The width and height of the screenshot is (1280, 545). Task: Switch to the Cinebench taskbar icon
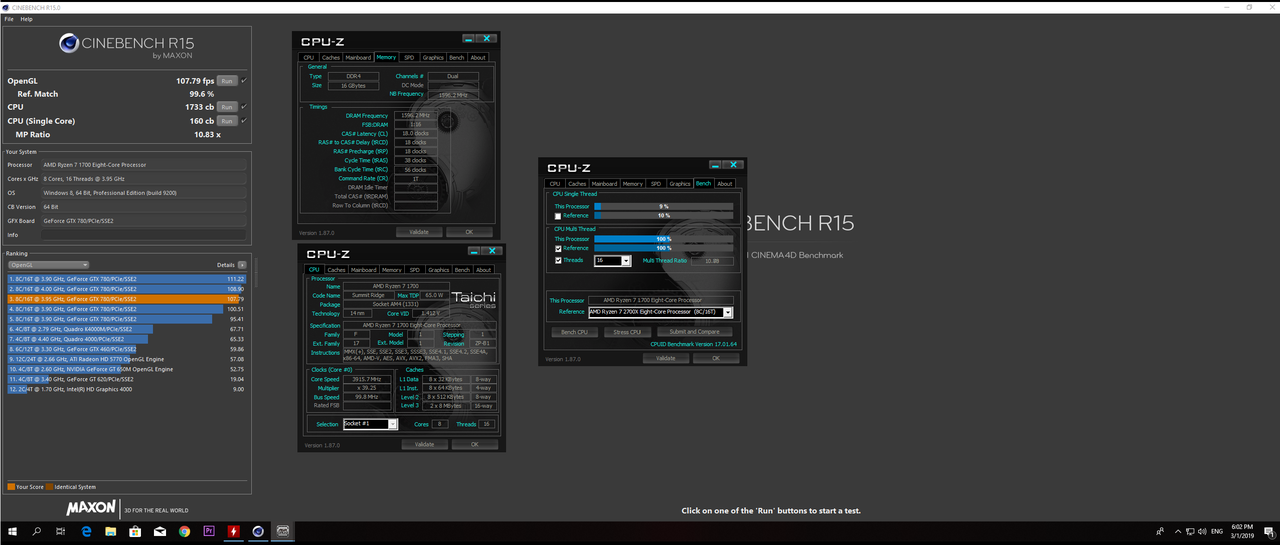click(258, 531)
